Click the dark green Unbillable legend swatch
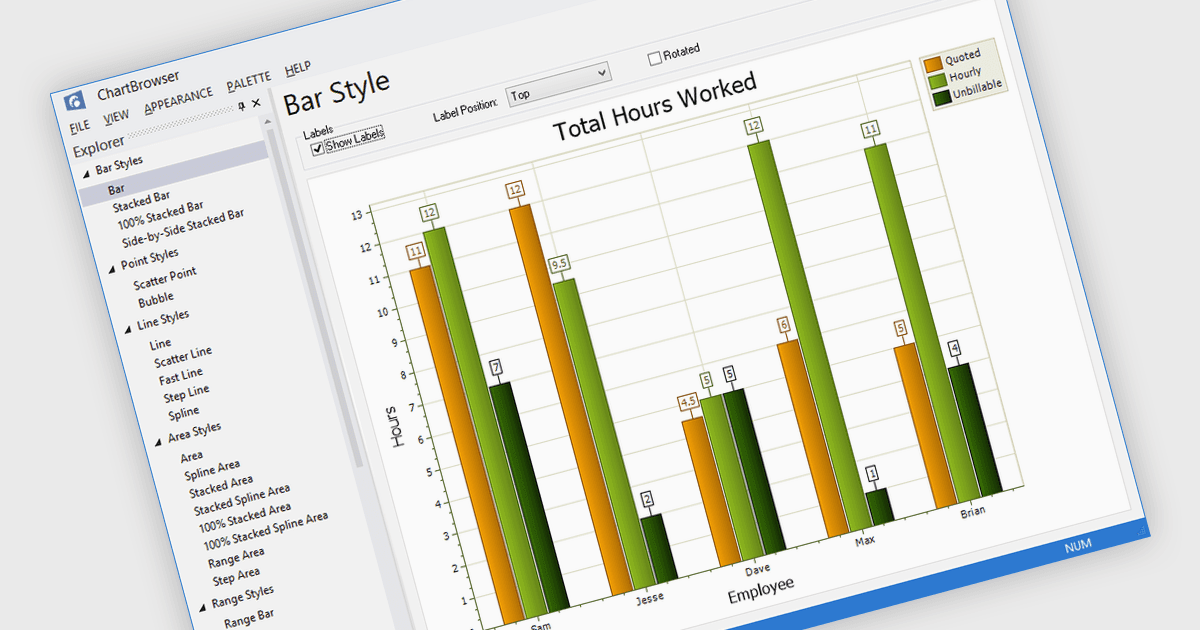 click(x=941, y=98)
